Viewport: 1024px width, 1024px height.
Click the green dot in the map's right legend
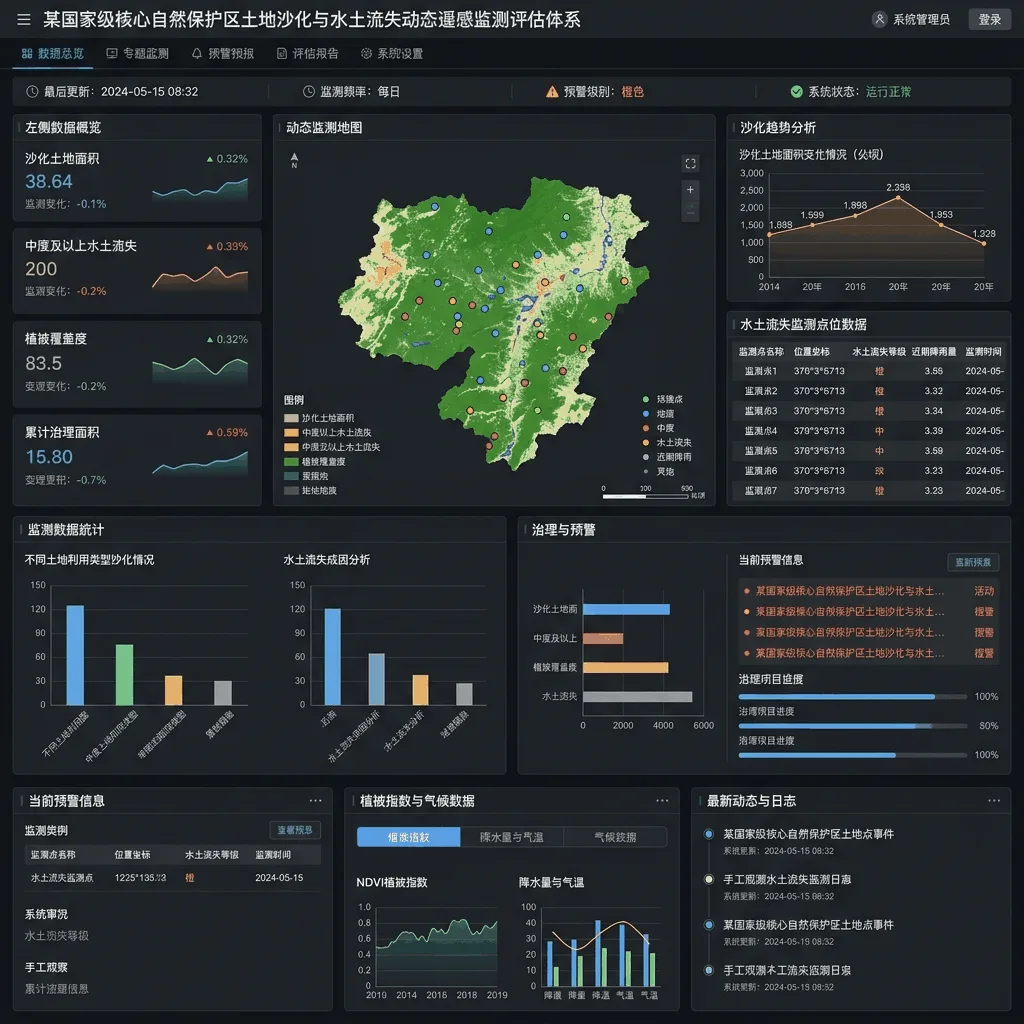click(646, 399)
